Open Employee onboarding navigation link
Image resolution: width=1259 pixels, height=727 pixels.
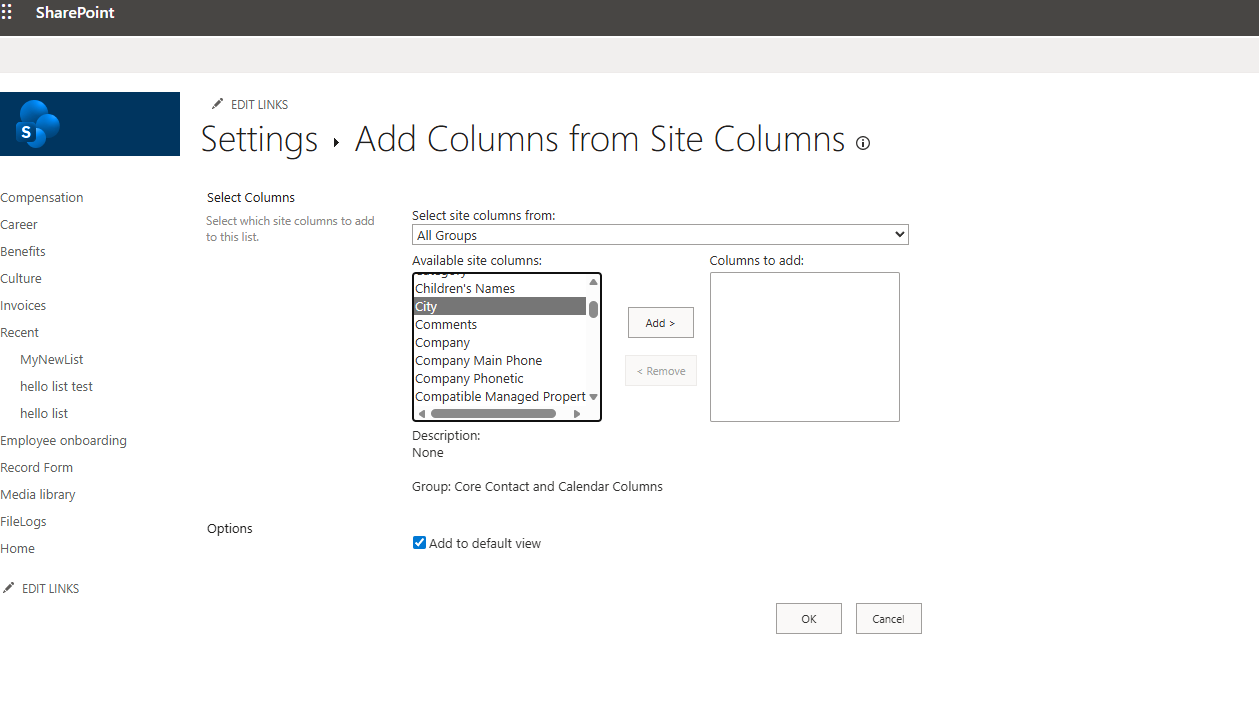(63, 441)
